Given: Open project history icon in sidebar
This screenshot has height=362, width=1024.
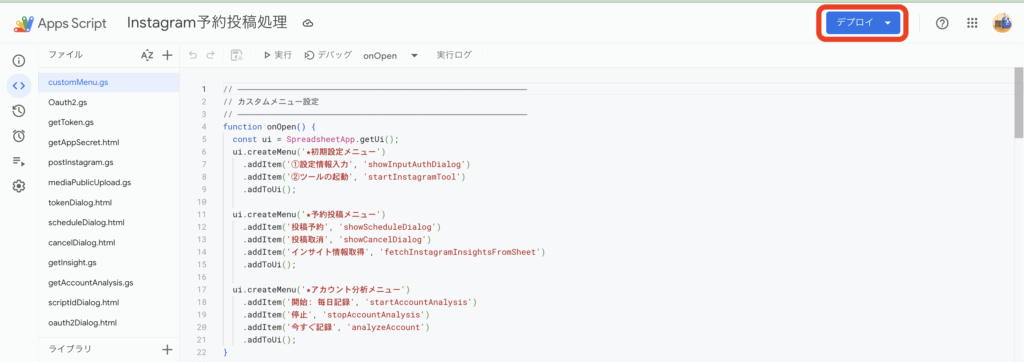Looking at the screenshot, I should (19, 111).
